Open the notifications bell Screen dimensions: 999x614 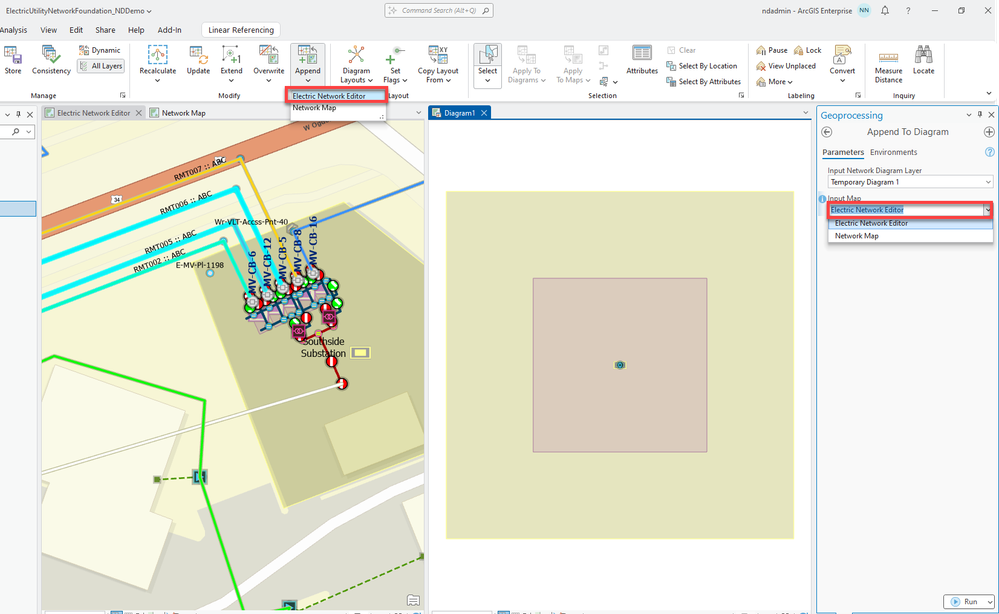click(x=885, y=11)
